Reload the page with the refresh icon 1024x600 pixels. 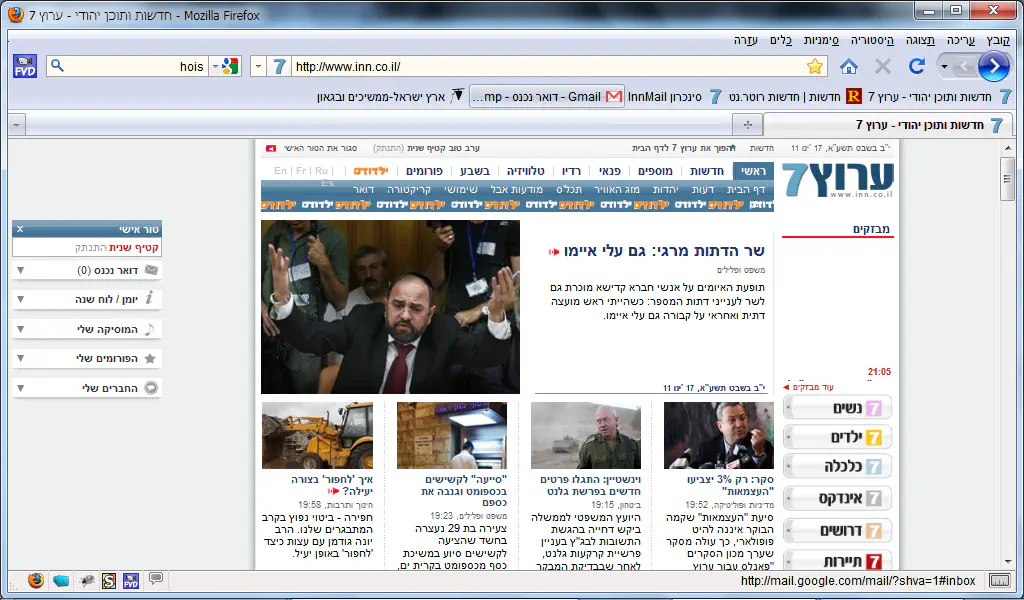pos(916,67)
